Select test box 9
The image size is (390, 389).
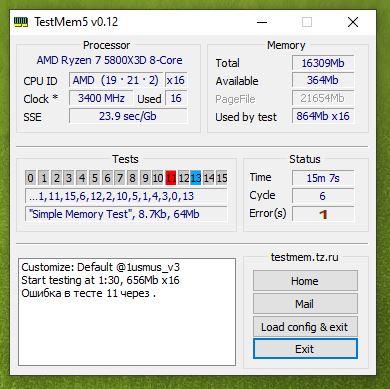[145, 178]
